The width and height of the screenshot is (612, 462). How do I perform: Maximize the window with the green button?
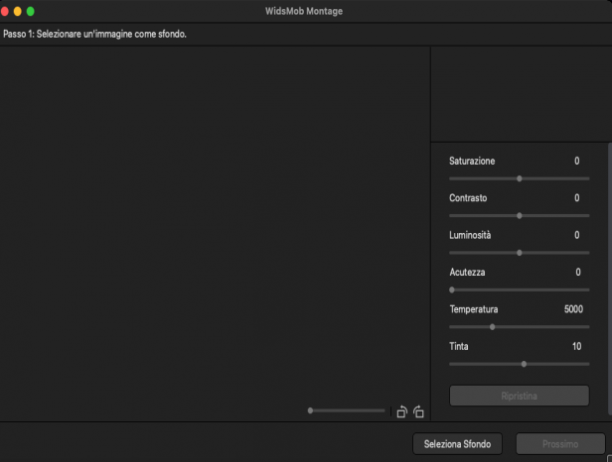click(30, 11)
